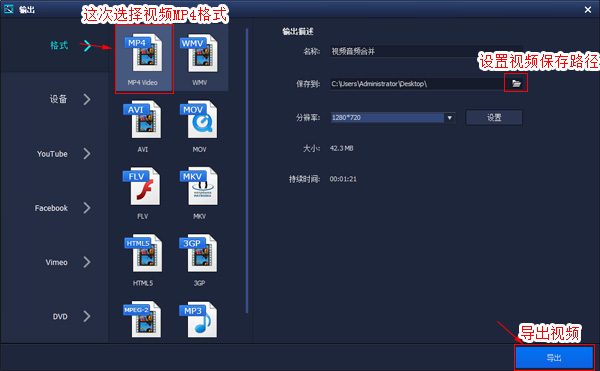Choose the MP3 audio format
The height and width of the screenshot is (371, 600).
pos(199,319)
